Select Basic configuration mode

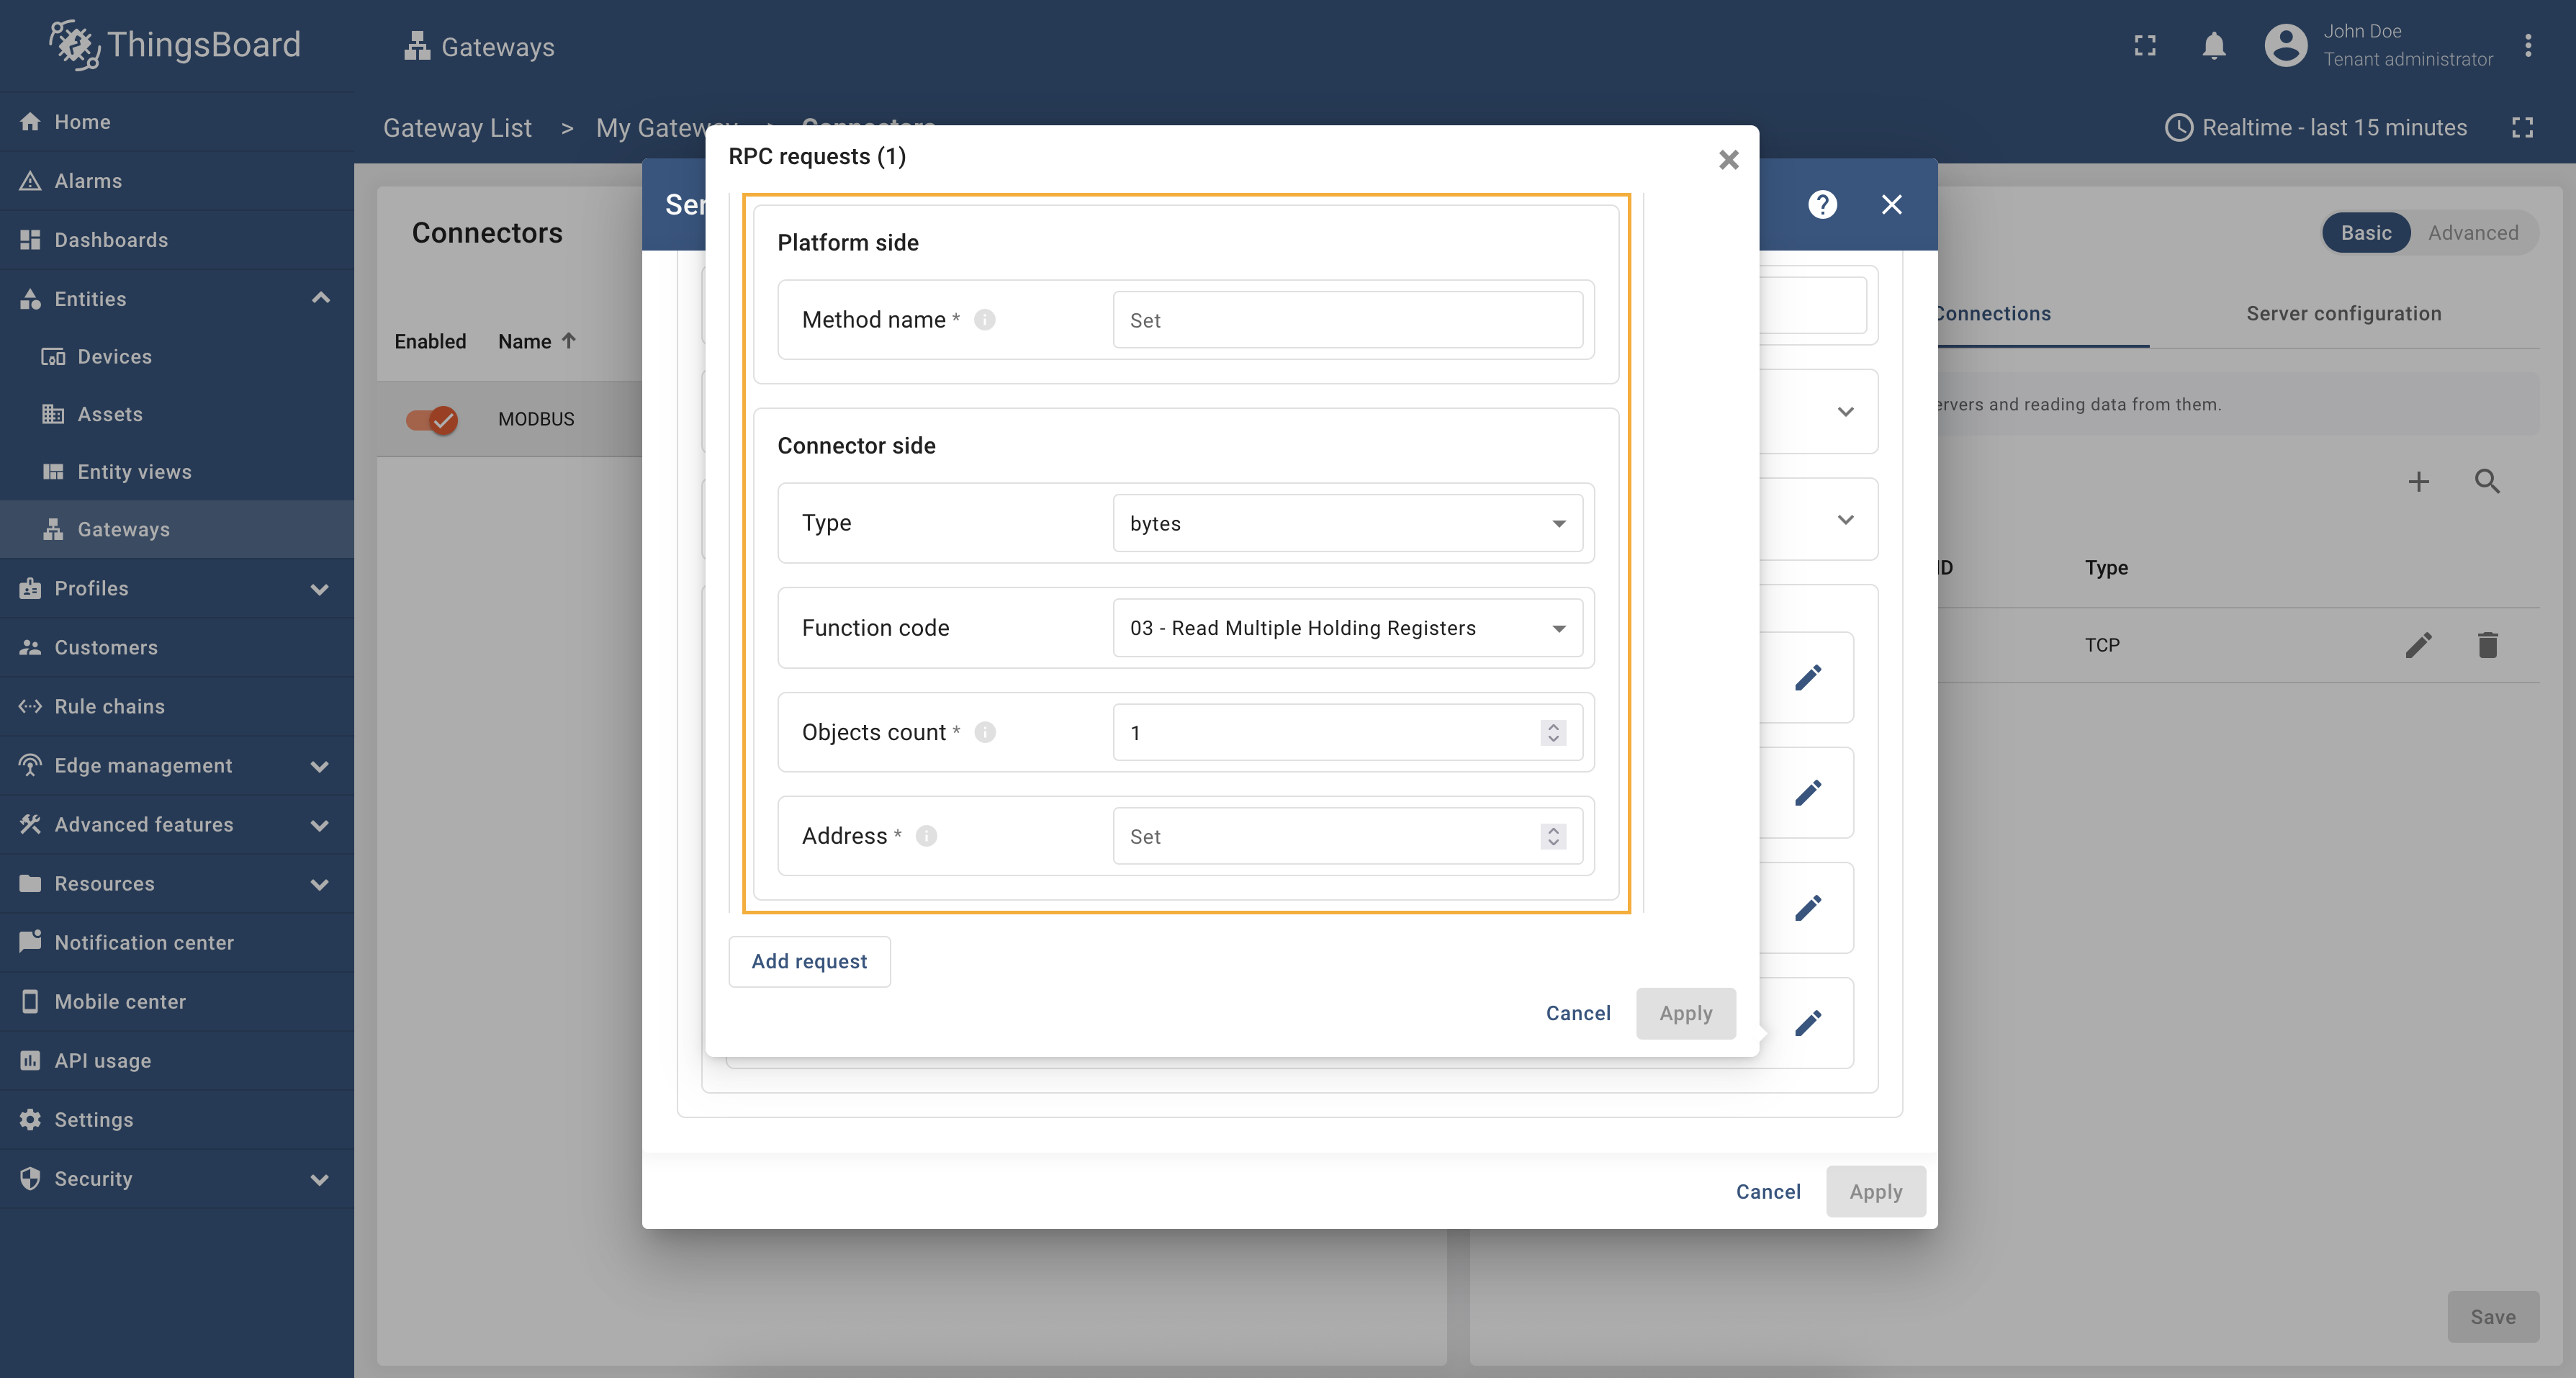coord(2365,233)
